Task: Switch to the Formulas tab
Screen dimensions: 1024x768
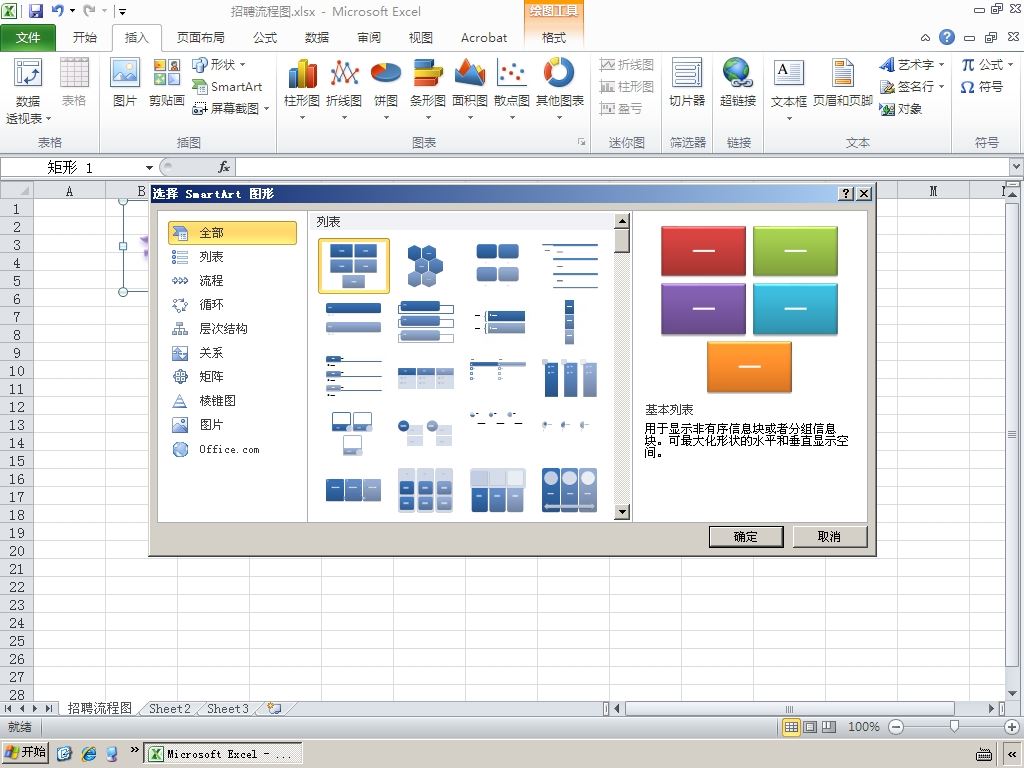Action: [264, 38]
